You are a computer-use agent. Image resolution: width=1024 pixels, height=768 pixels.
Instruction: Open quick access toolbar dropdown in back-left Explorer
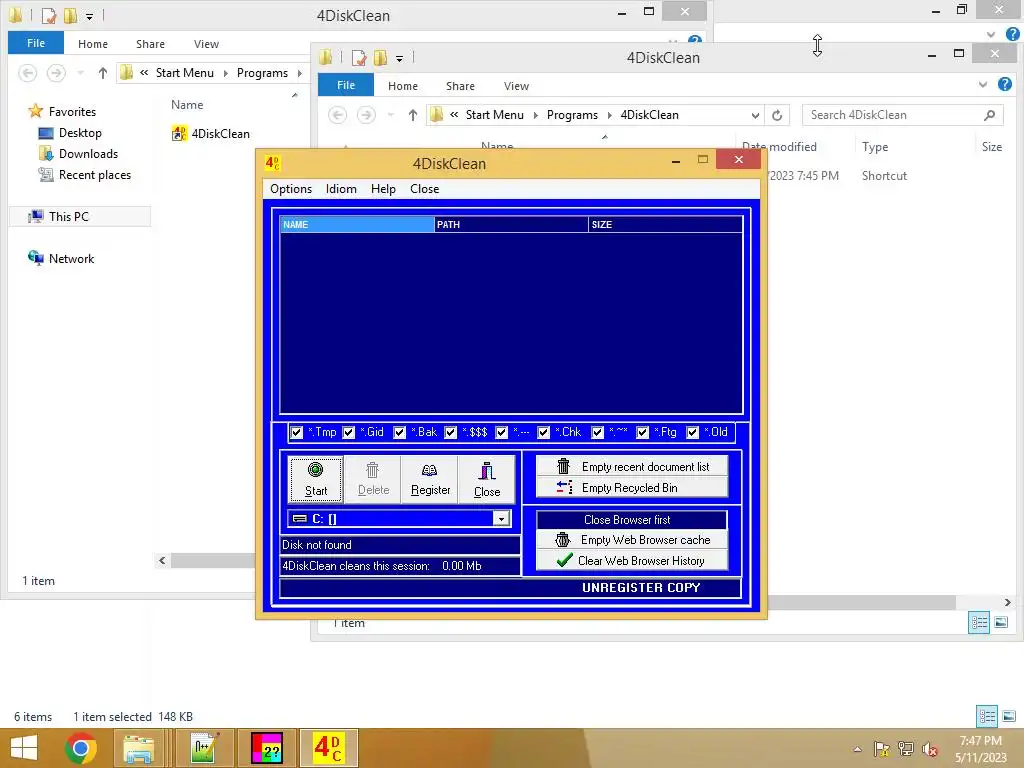click(x=89, y=16)
